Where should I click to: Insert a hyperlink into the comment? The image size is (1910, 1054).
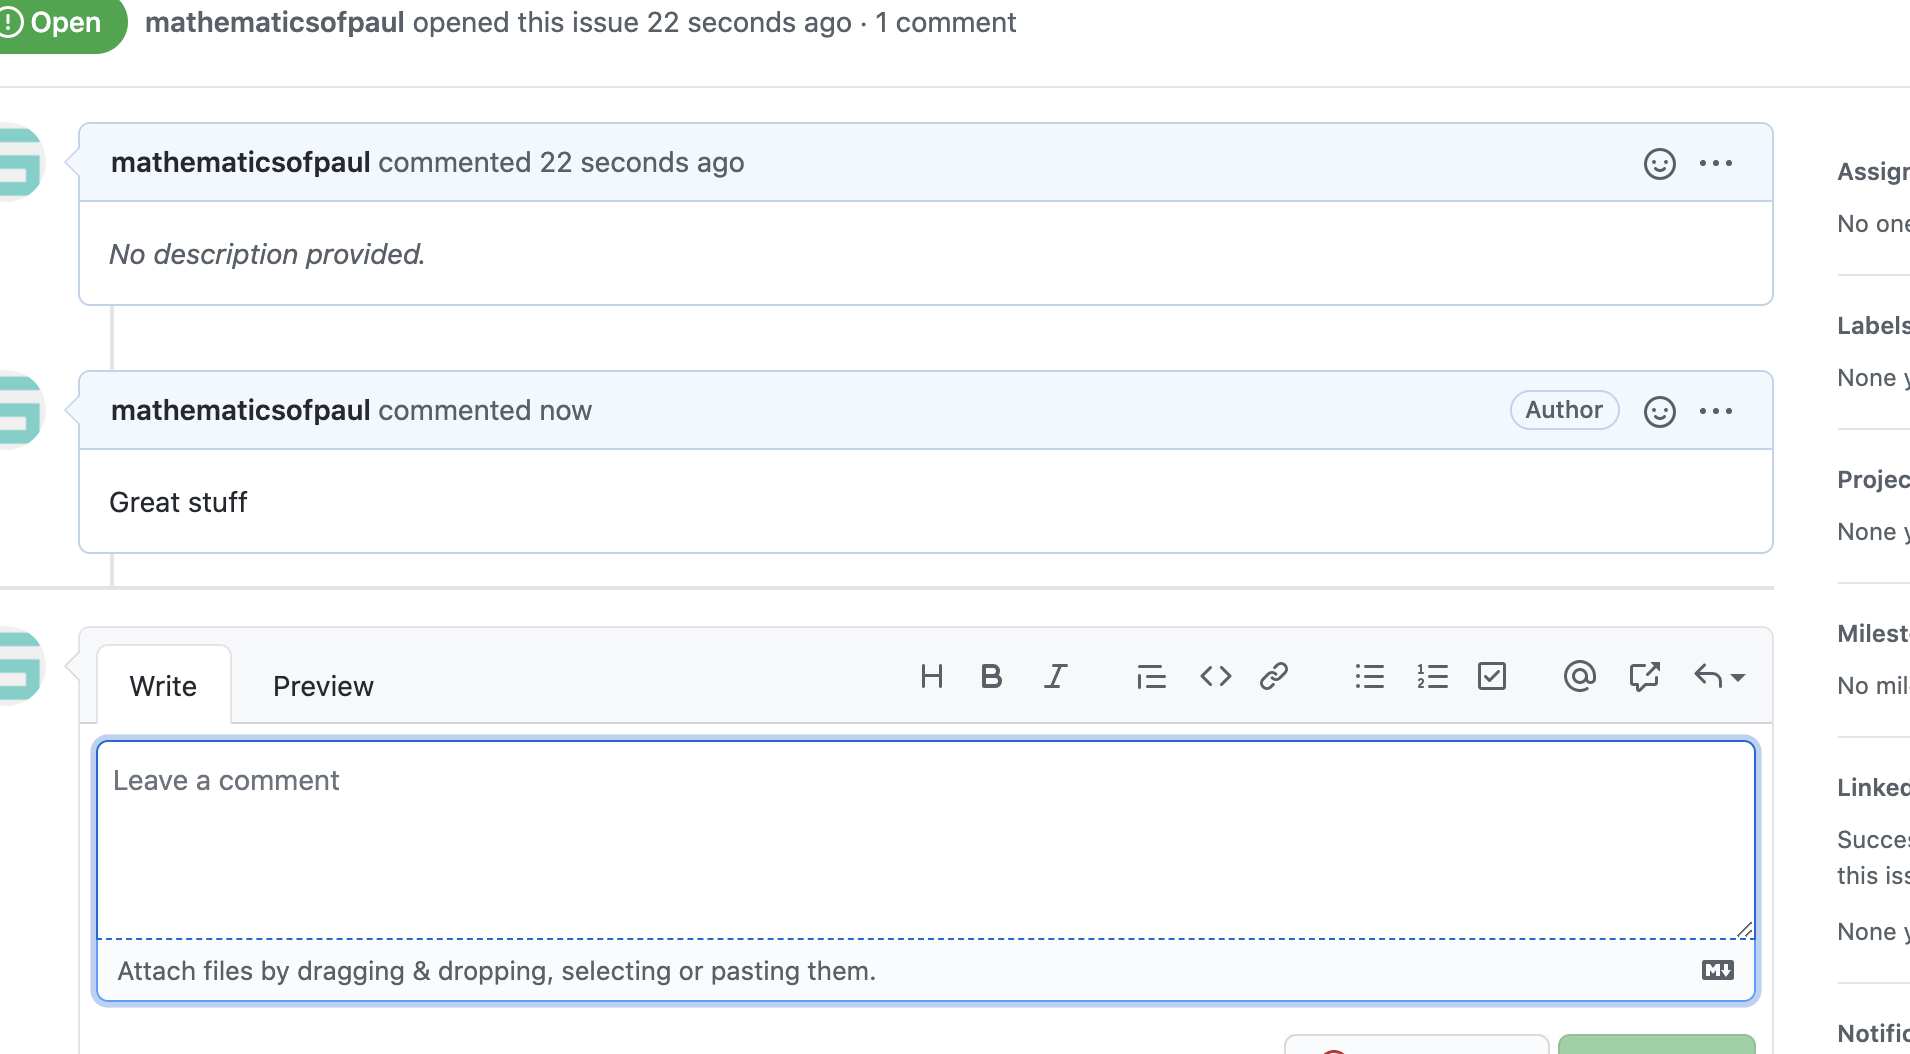tap(1273, 676)
